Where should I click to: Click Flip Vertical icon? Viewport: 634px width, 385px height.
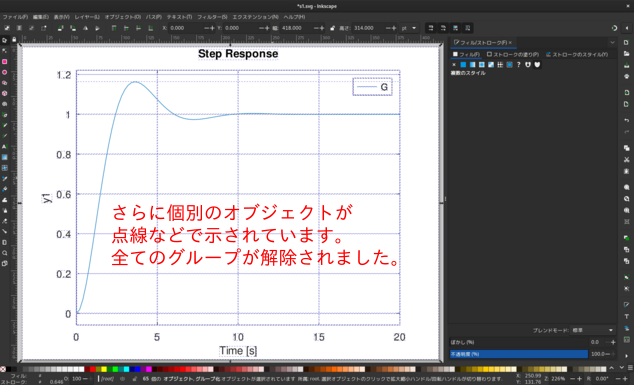pos(97,28)
